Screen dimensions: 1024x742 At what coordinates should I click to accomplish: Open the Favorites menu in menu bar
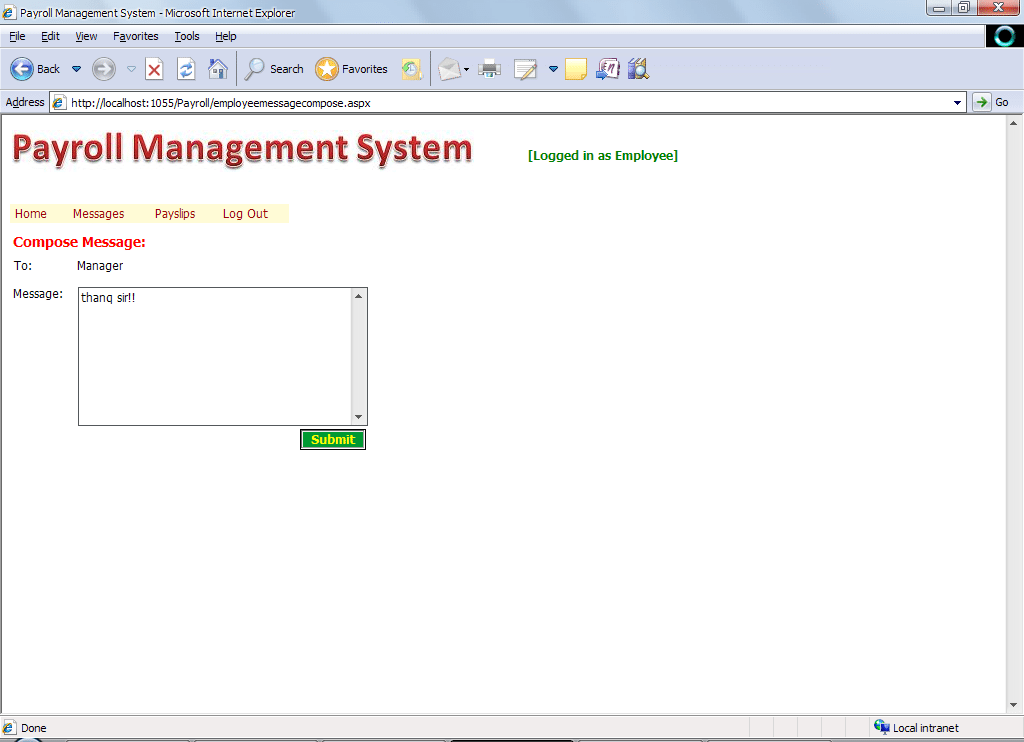coord(135,36)
